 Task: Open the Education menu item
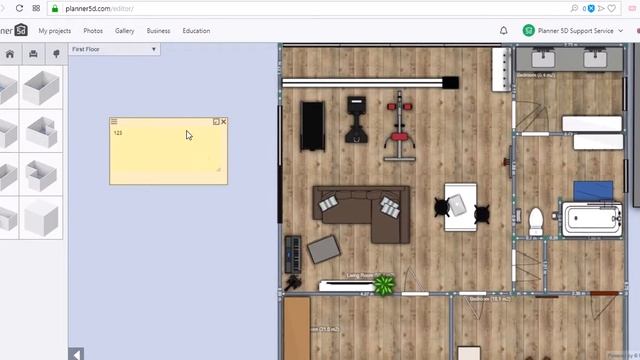pos(196,31)
